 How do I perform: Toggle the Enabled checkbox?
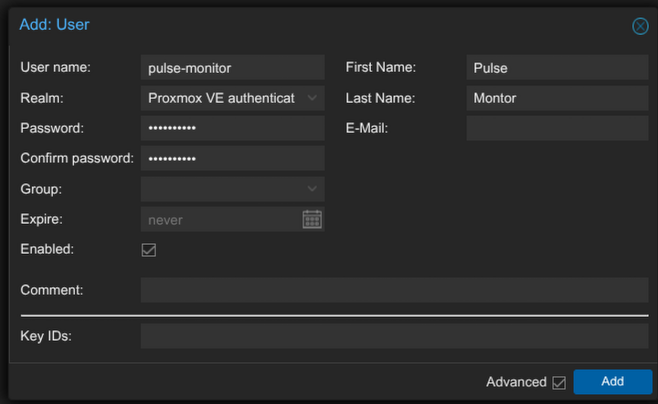[149, 249]
